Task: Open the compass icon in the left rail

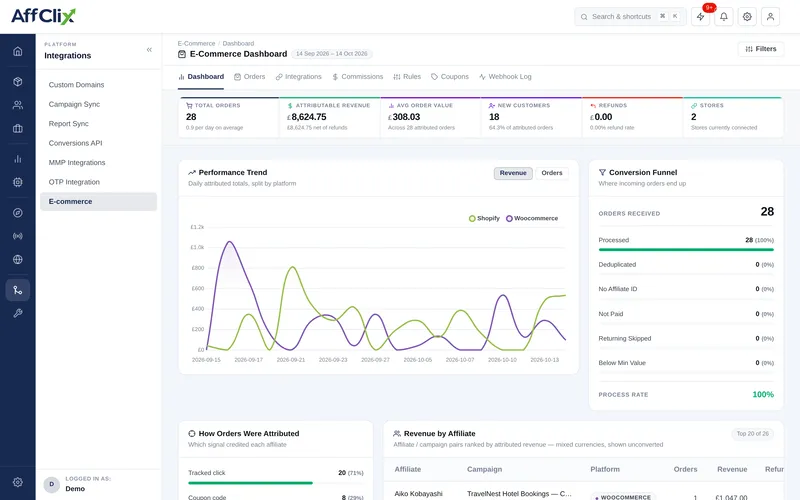Action: tap(18, 213)
